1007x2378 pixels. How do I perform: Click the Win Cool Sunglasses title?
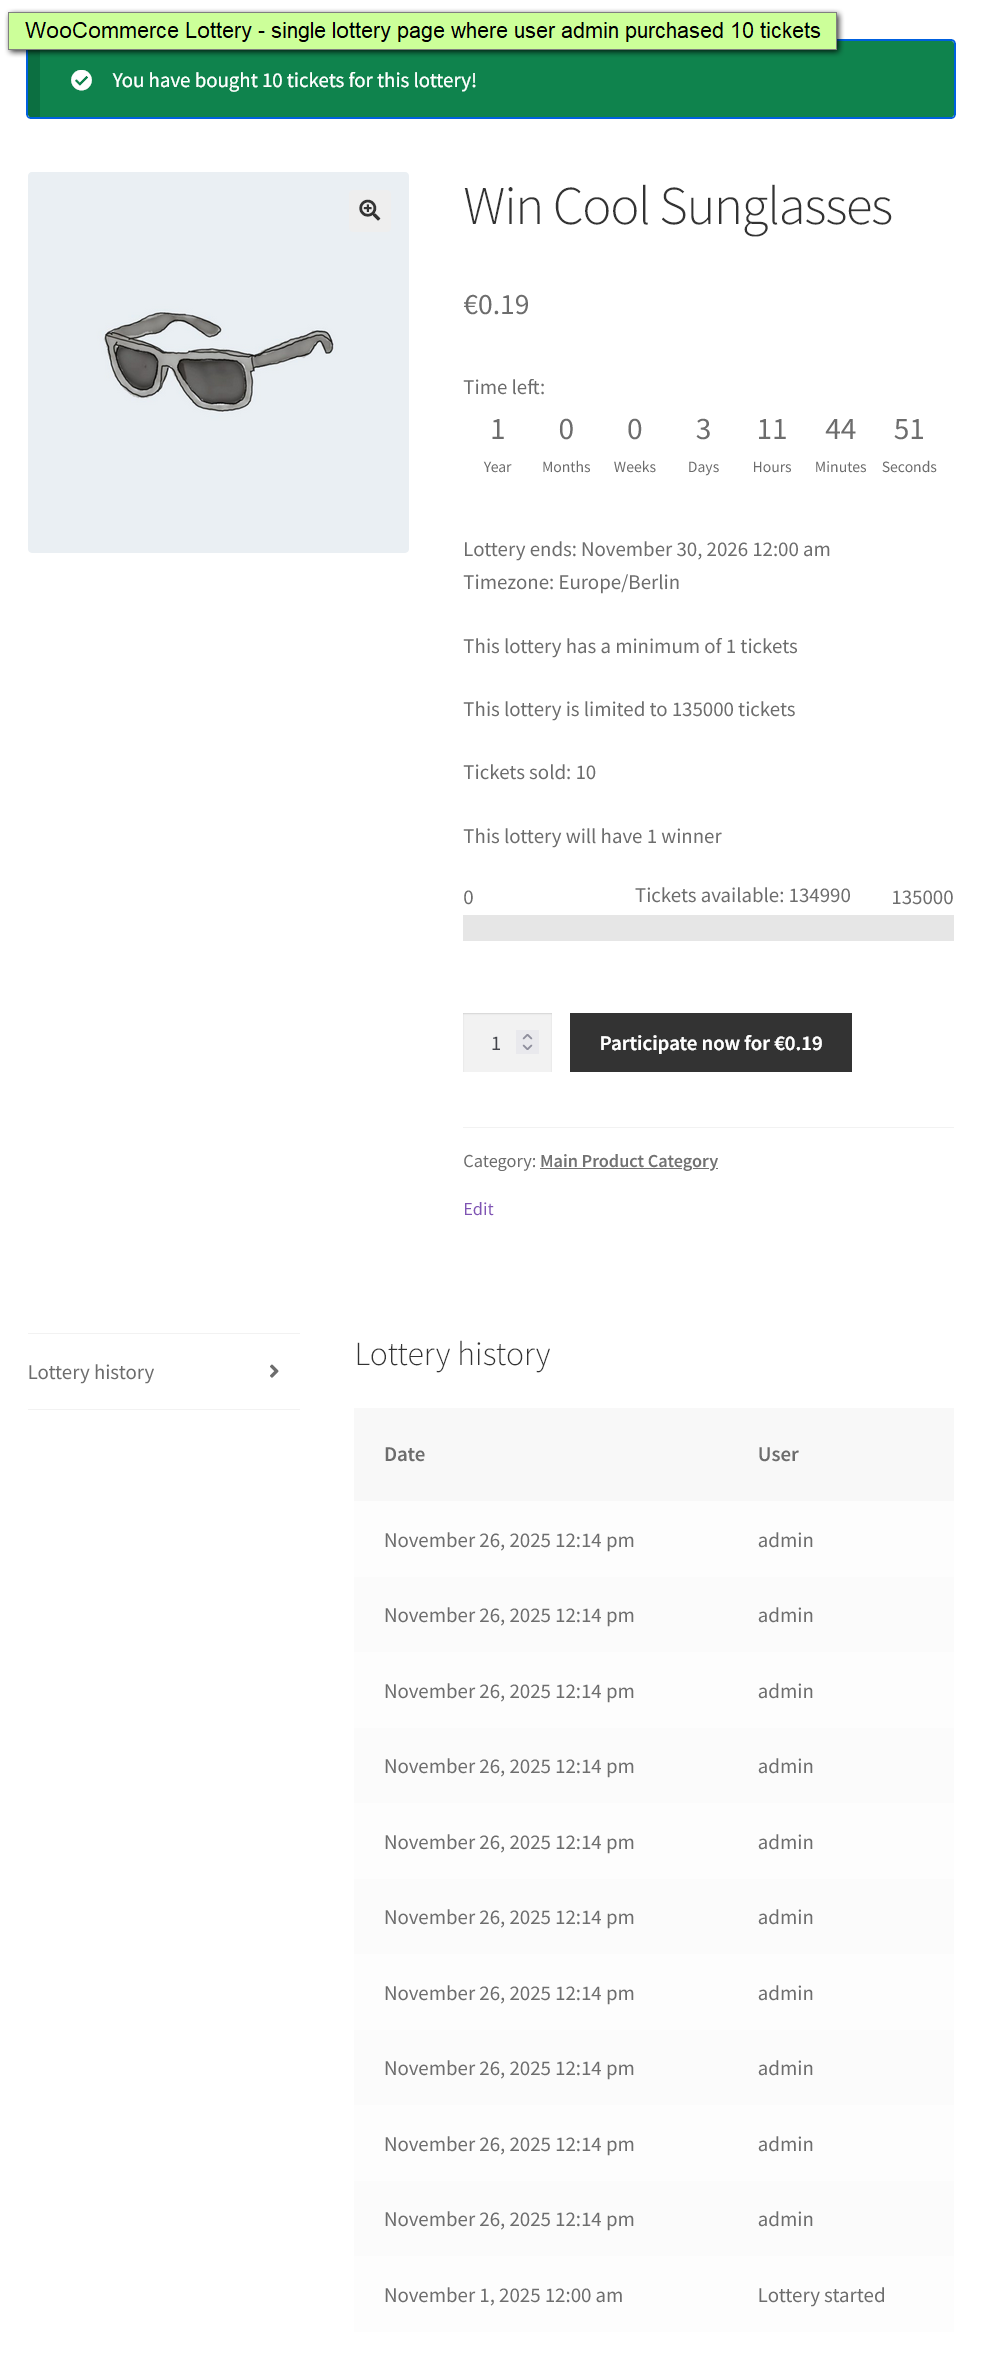click(677, 207)
